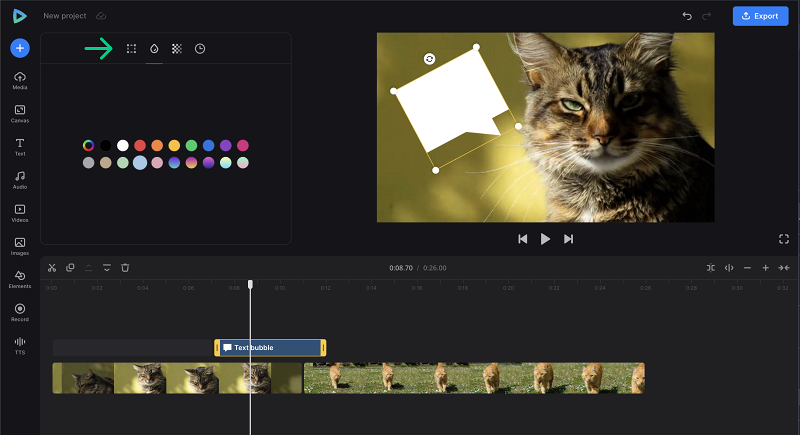Click the rotate handle on the bubble
This screenshot has width=800, height=435.
click(430, 59)
